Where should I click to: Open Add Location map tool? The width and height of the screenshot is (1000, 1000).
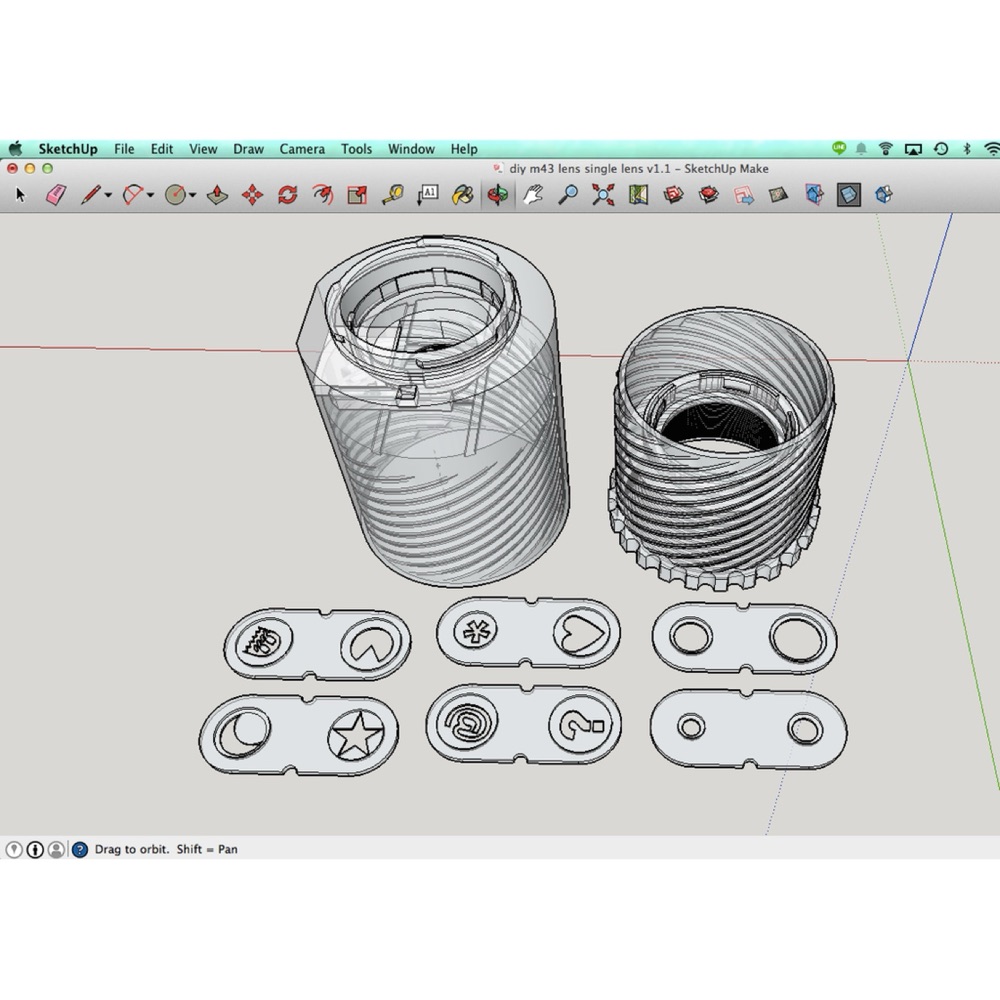click(x=638, y=195)
